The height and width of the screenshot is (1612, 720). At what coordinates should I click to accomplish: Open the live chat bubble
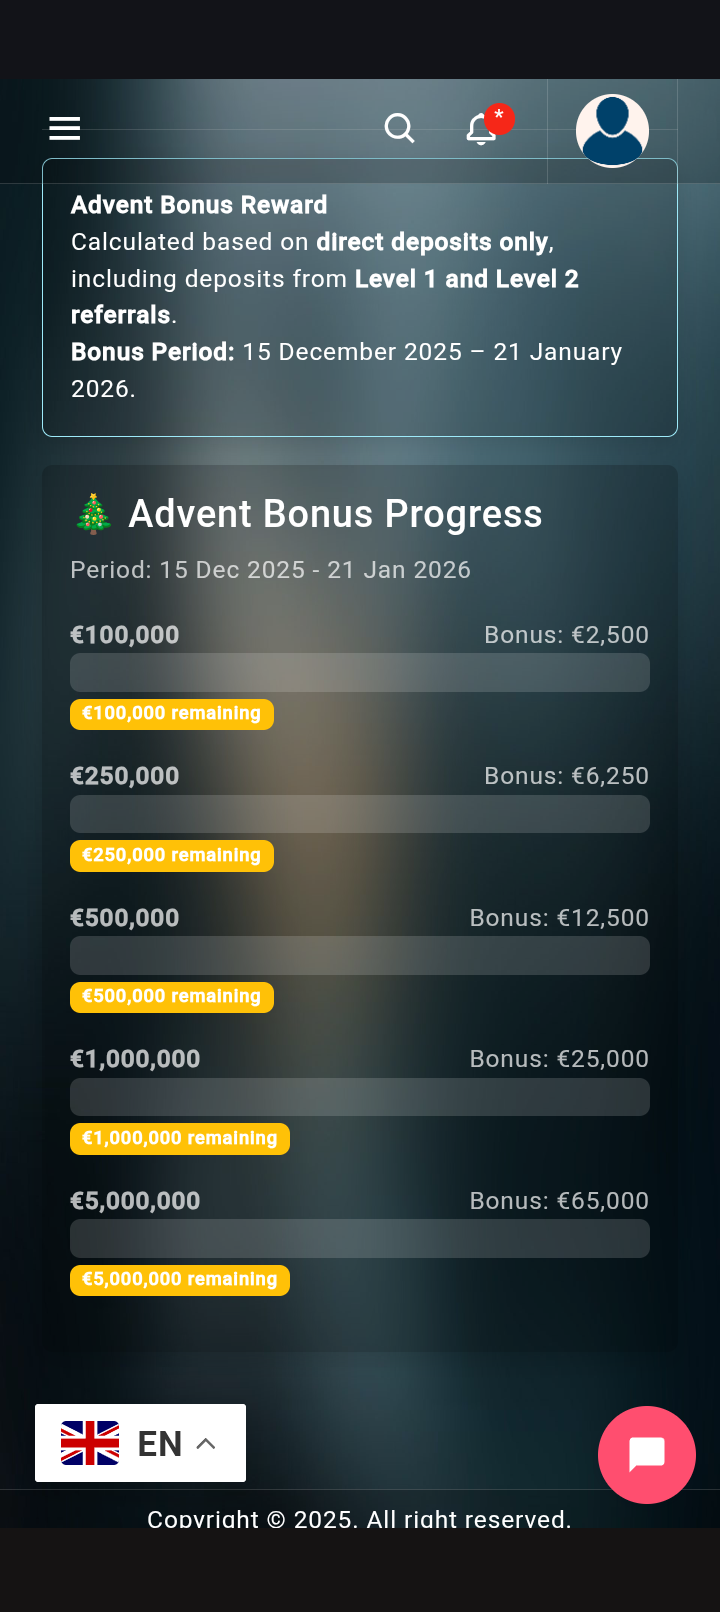click(x=646, y=1454)
